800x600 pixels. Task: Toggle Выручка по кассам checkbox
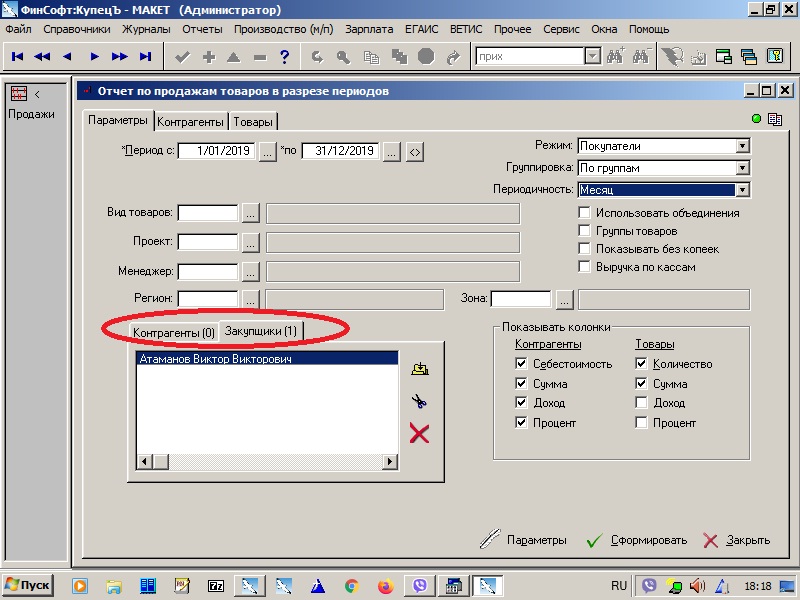point(585,267)
